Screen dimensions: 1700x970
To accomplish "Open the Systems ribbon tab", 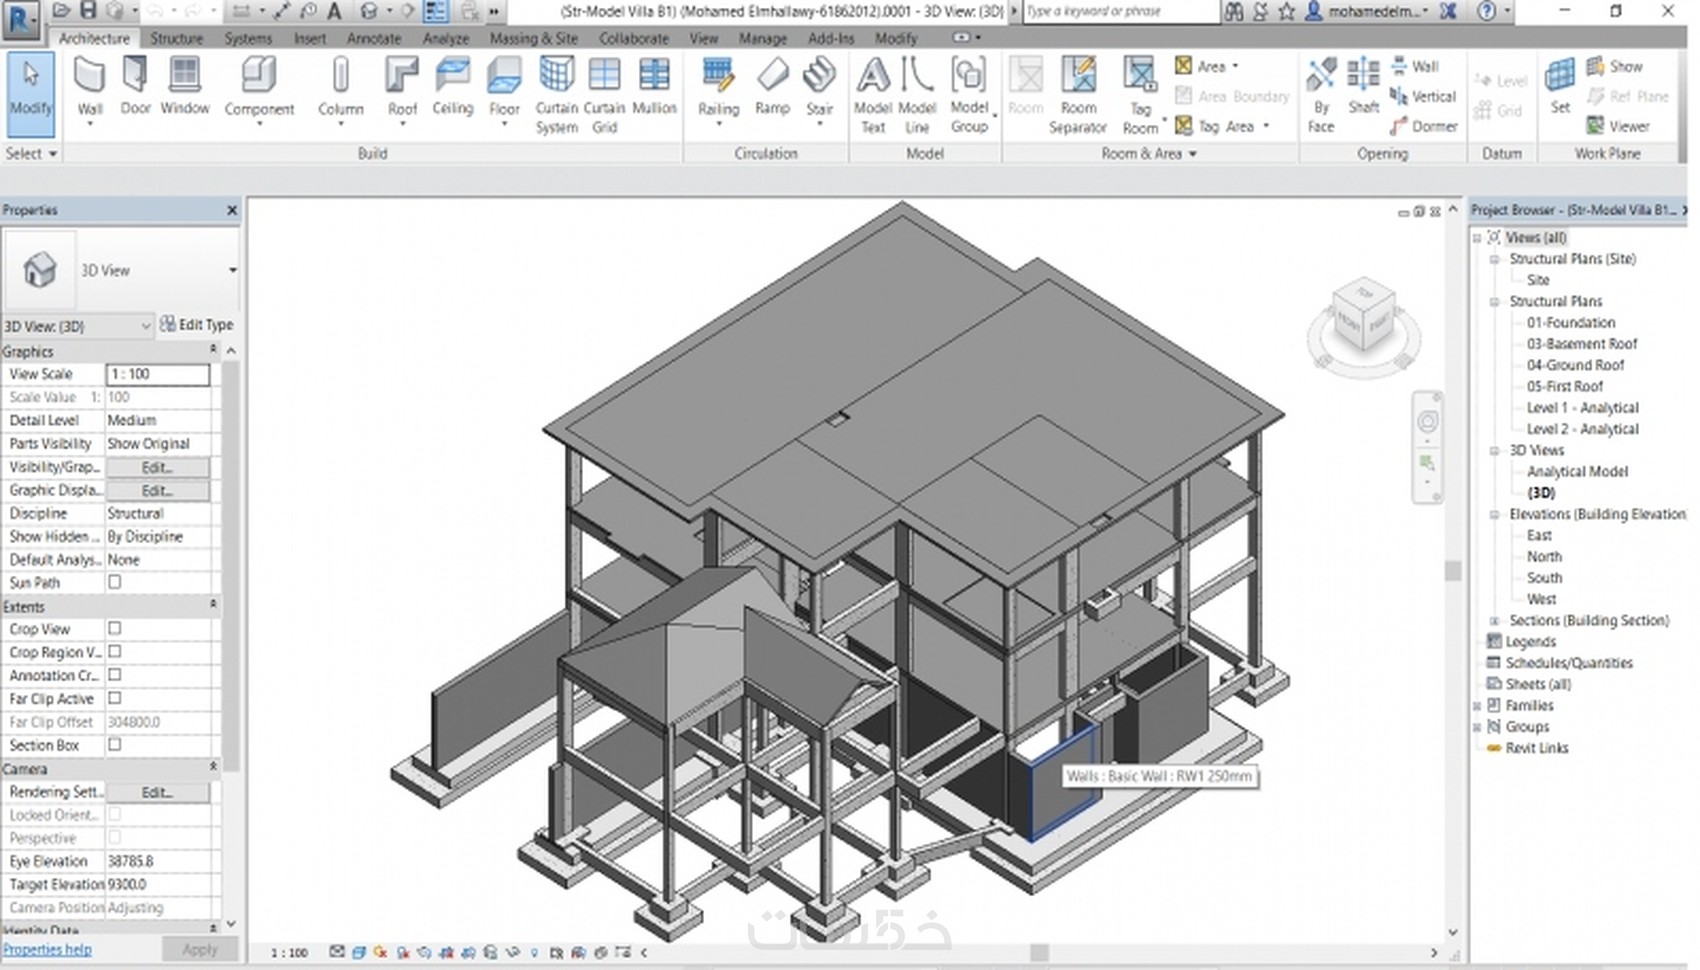I will click(248, 38).
